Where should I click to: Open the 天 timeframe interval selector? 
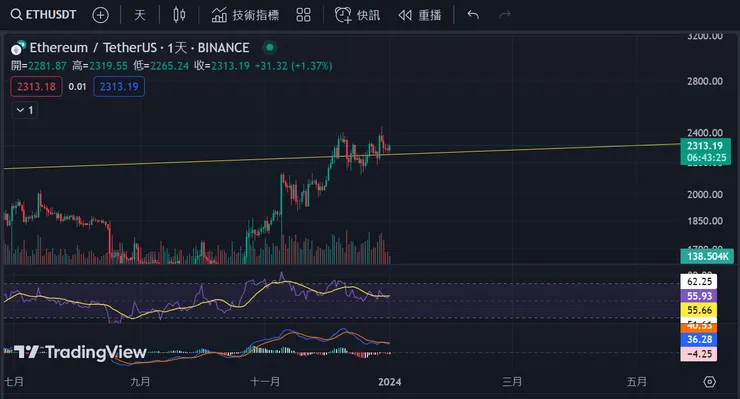(140, 15)
